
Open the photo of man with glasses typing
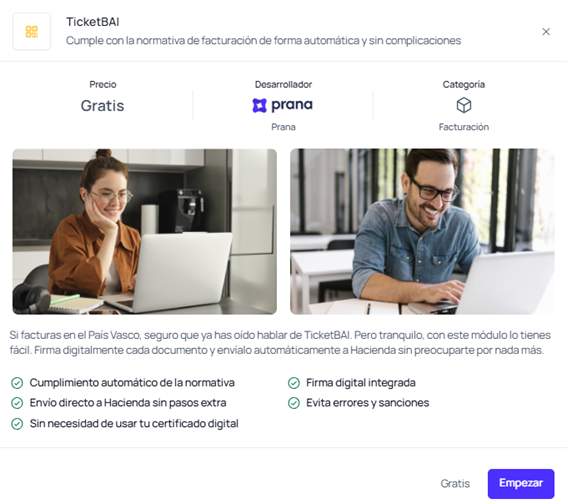coord(422,231)
